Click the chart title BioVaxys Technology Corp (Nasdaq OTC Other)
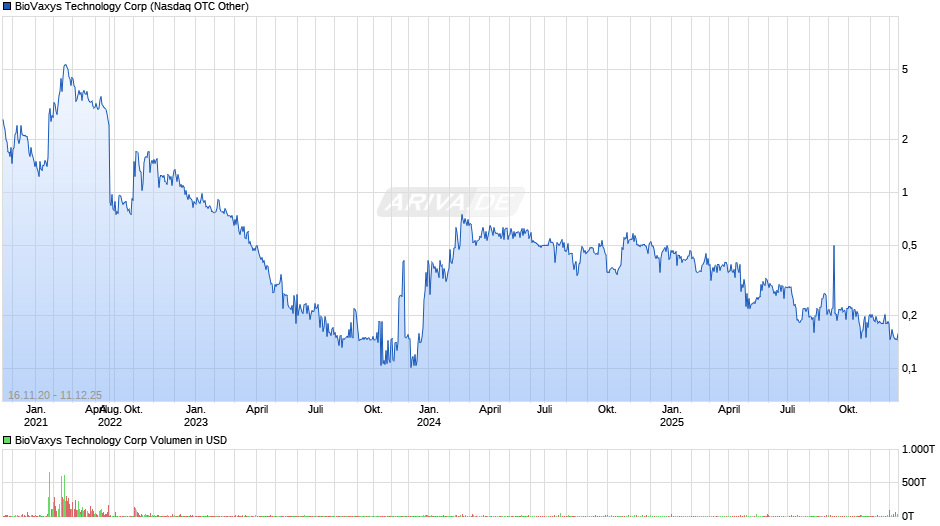Viewport: 940px width, 526px height. coord(132,7)
